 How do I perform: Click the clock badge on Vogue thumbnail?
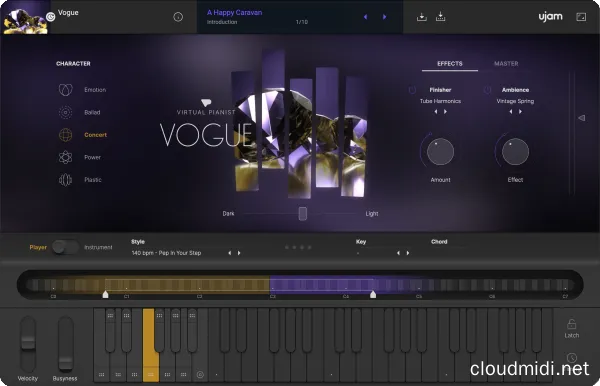coord(51,16)
